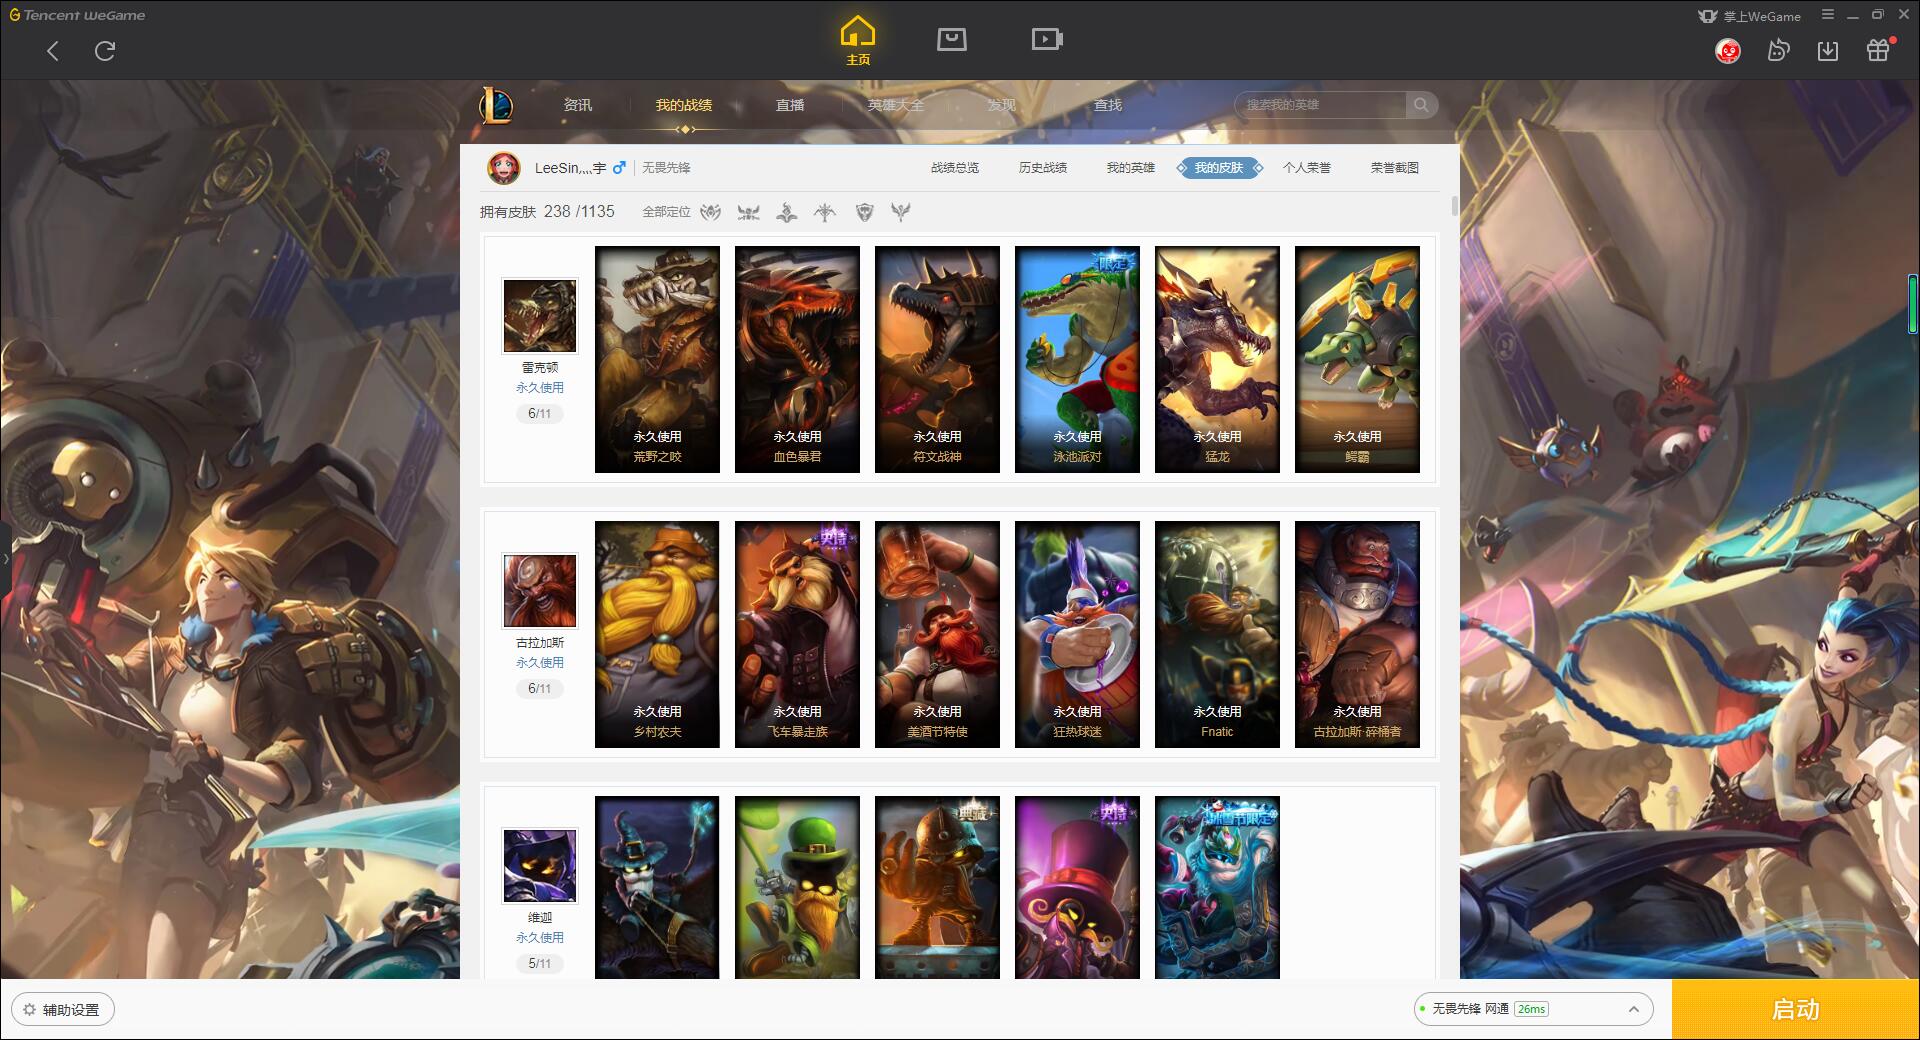This screenshot has height=1040, width=1920.
Task: Open the red user avatar in top bar
Action: tap(1728, 50)
